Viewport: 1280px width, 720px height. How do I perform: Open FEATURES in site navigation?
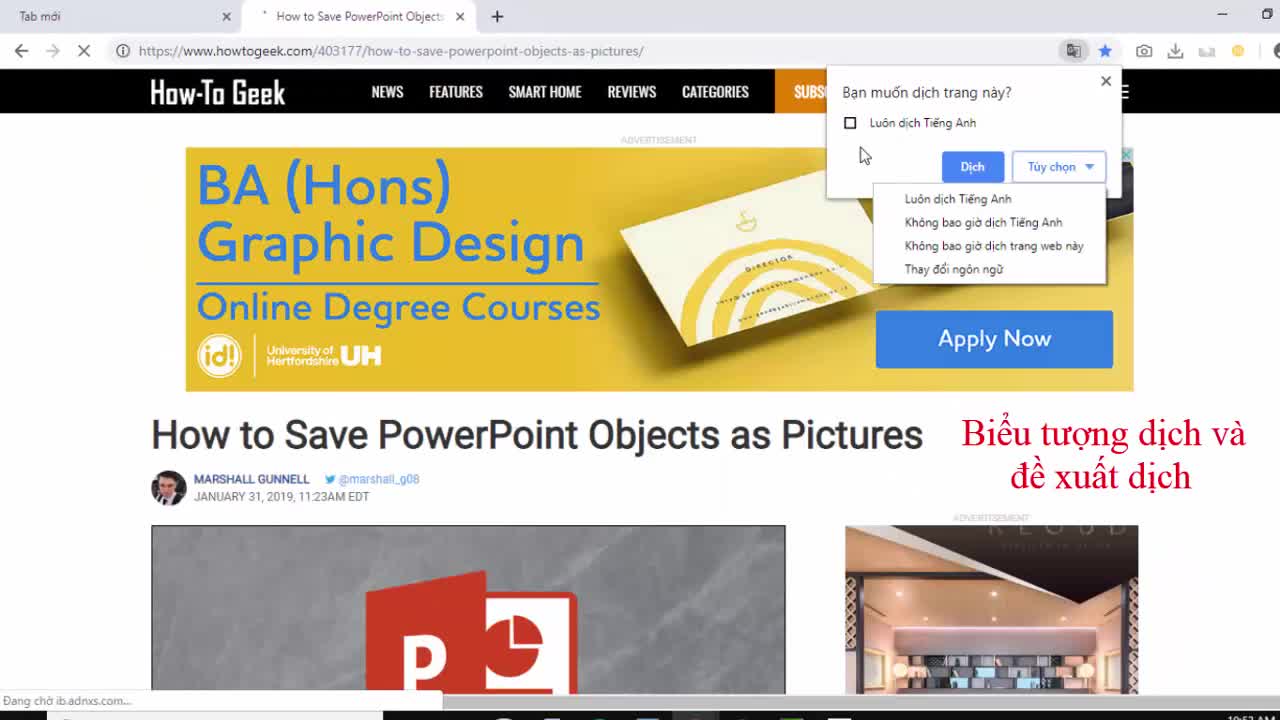[x=456, y=92]
